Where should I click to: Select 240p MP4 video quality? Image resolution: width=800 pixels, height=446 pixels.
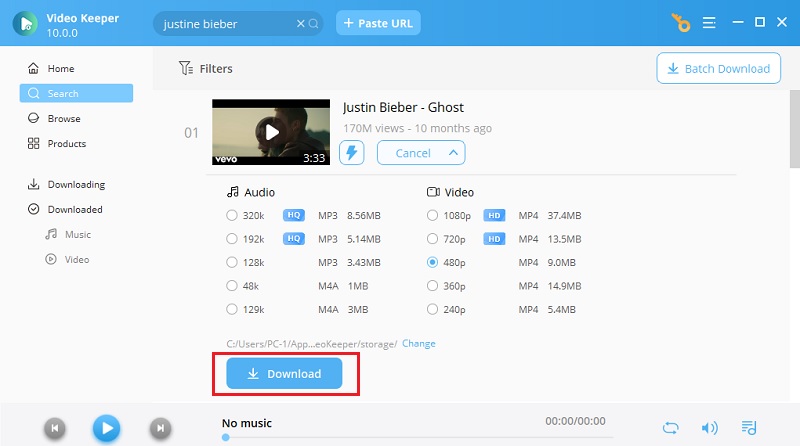tap(432, 309)
